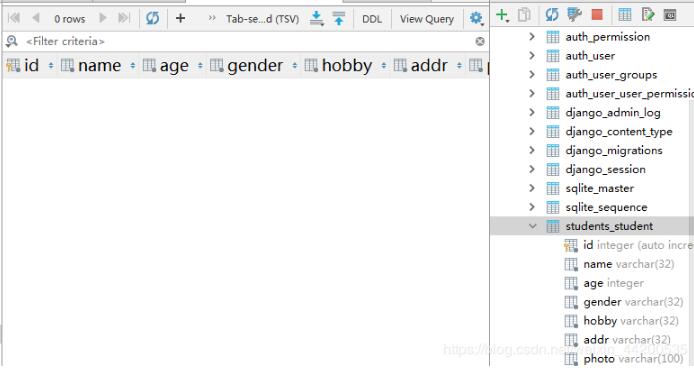The image size is (694, 368).
Task: Open Tab-separated (TSV) export format dropdown
Action: (x=262, y=19)
